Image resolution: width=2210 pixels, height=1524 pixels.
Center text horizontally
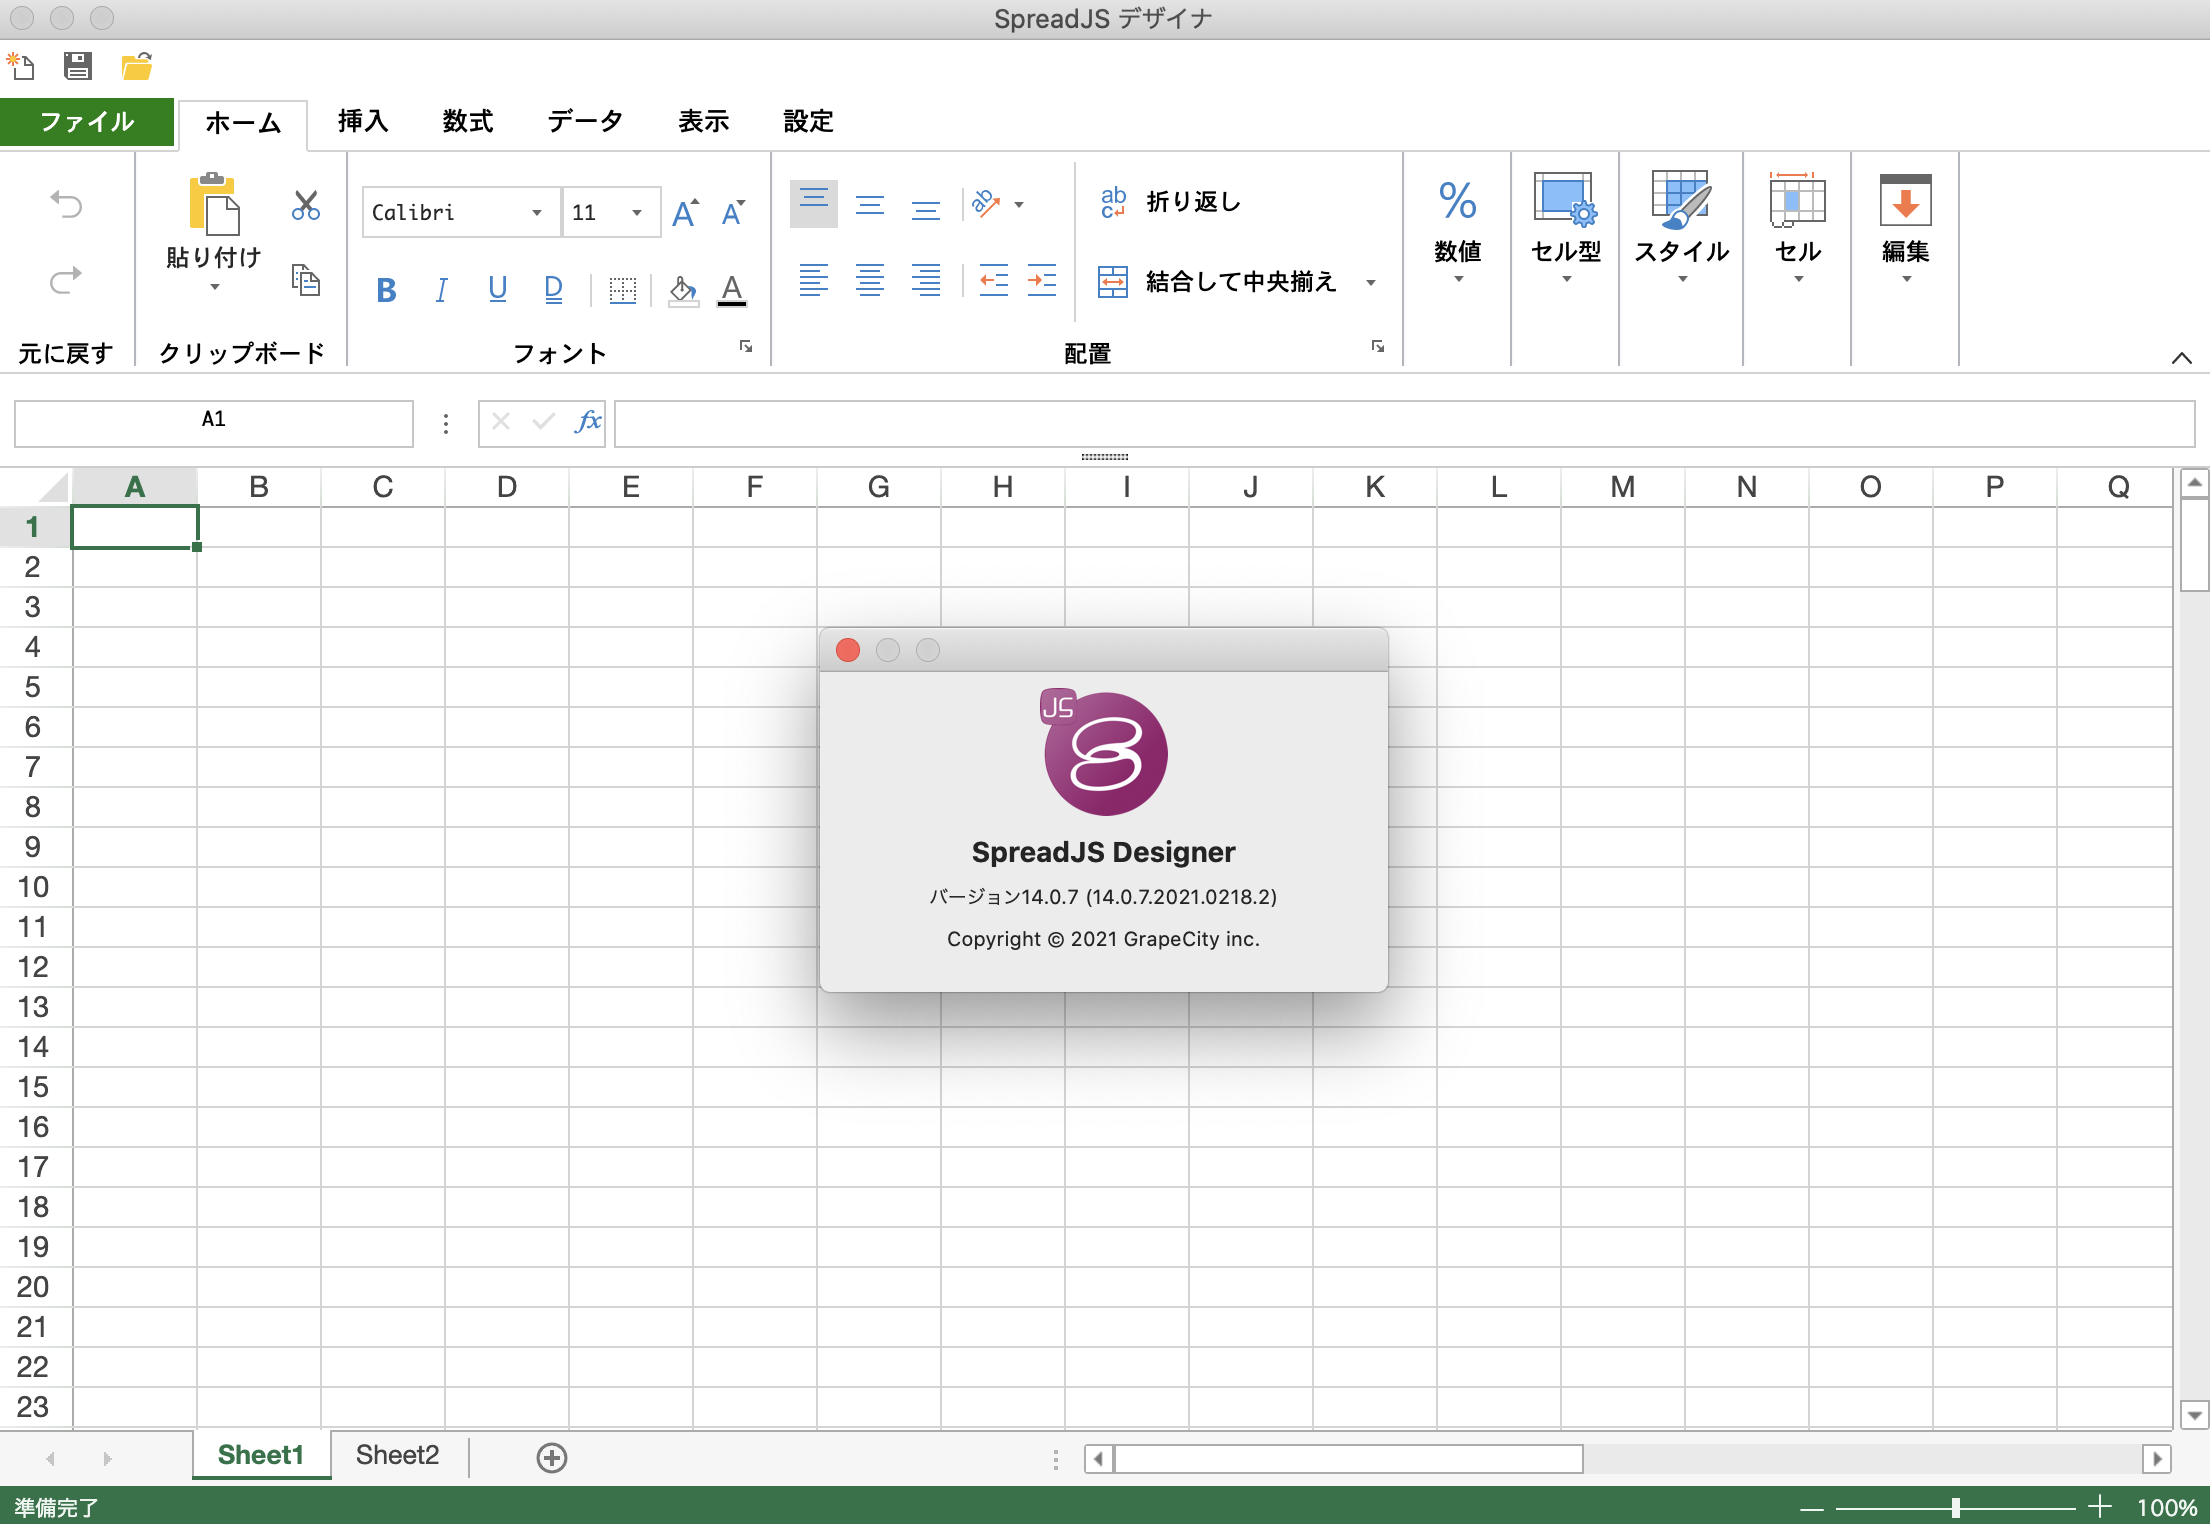tap(870, 280)
